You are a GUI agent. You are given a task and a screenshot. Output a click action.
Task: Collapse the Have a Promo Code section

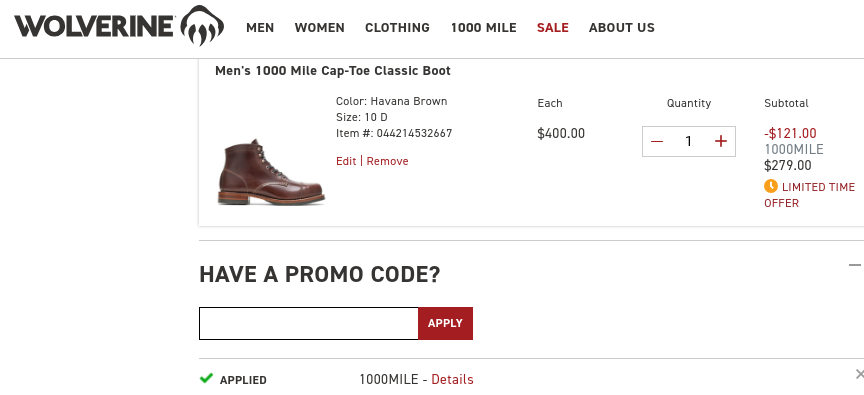coord(855,265)
